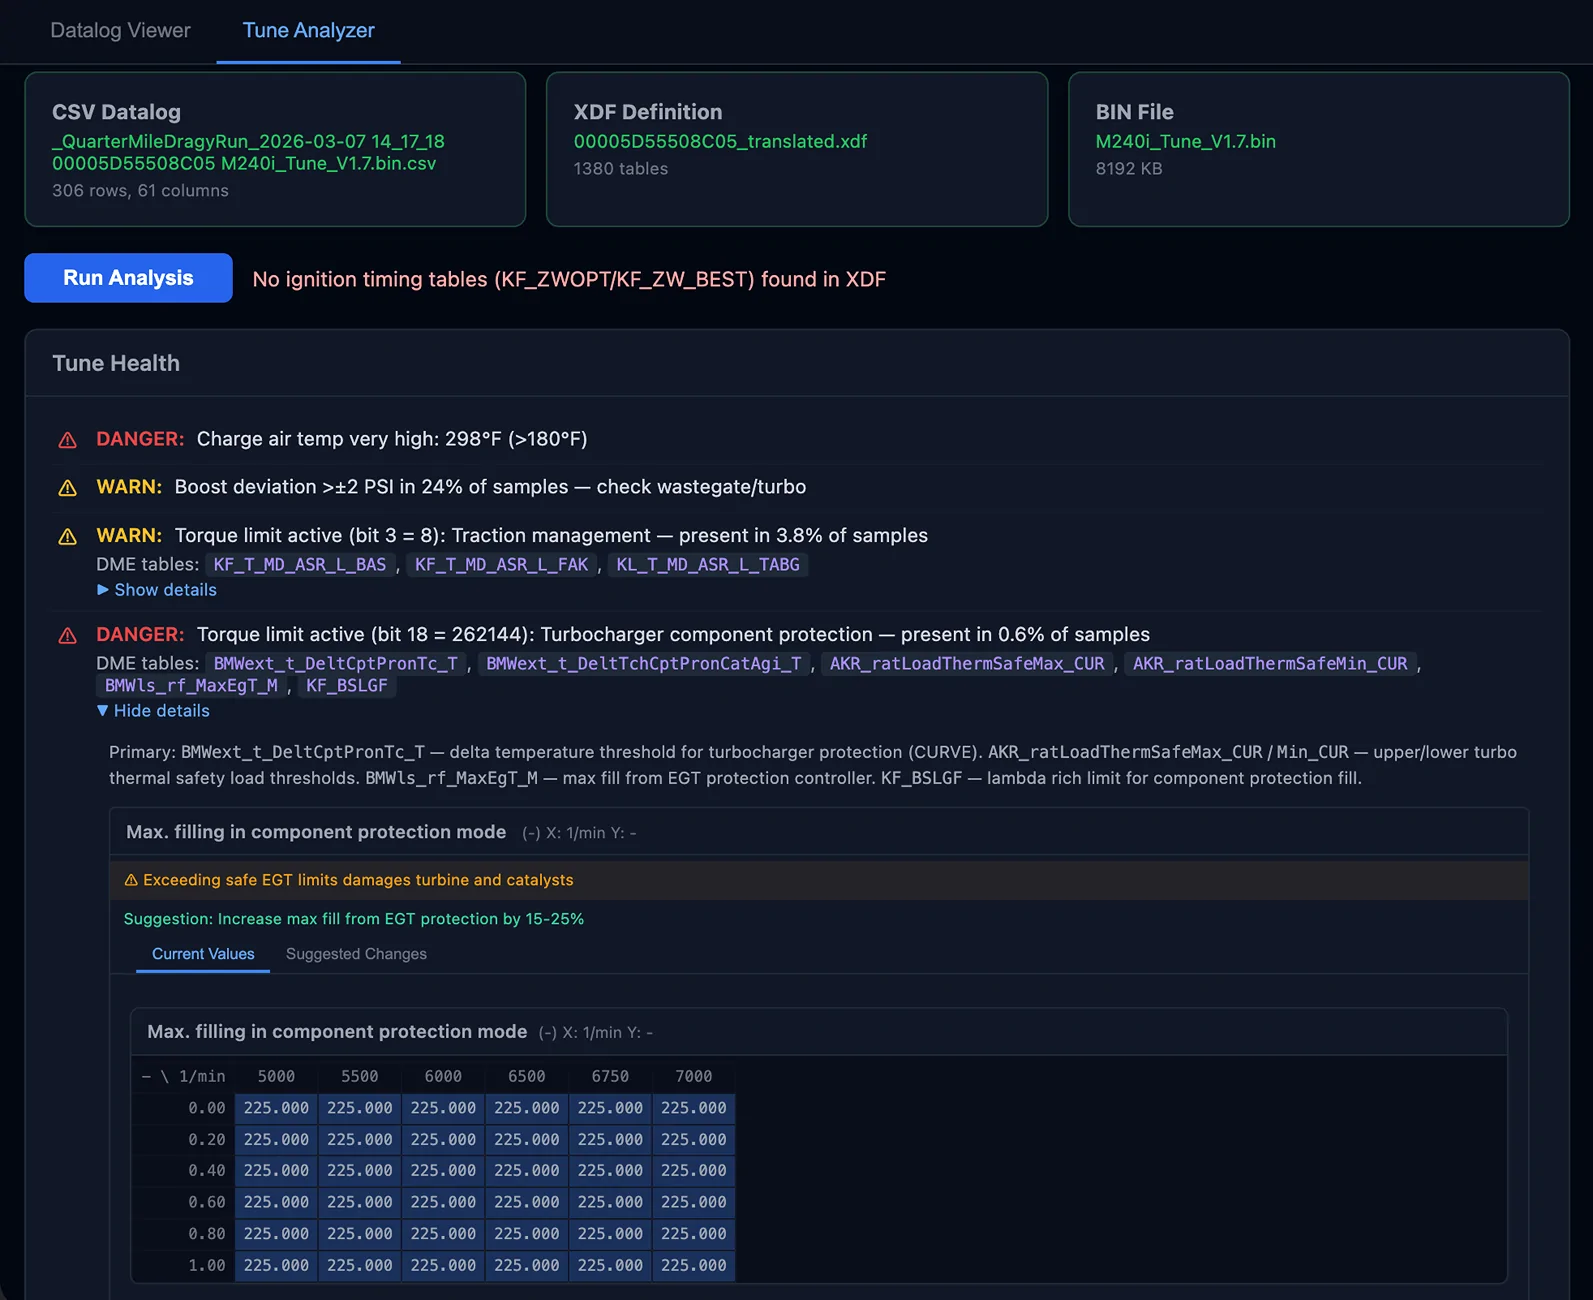This screenshot has height=1300, width=1593.
Task: Click the BMWls_rf_MaxEgT_M table tag
Action: coord(192,686)
